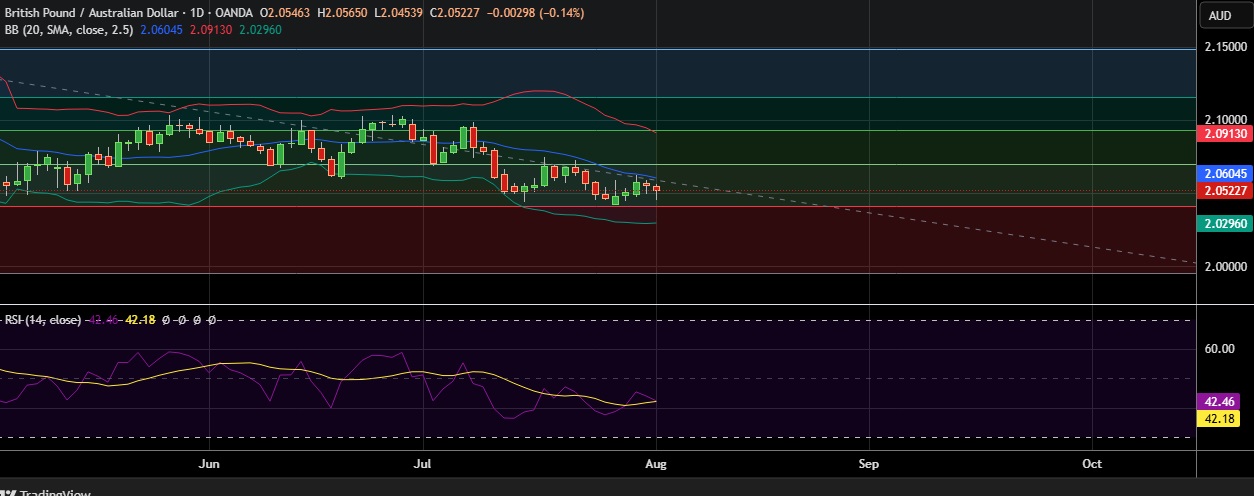This screenshot has width=1254, height=496.
Task: Click the Jun label on the time axis
Action: pos(209,464)
